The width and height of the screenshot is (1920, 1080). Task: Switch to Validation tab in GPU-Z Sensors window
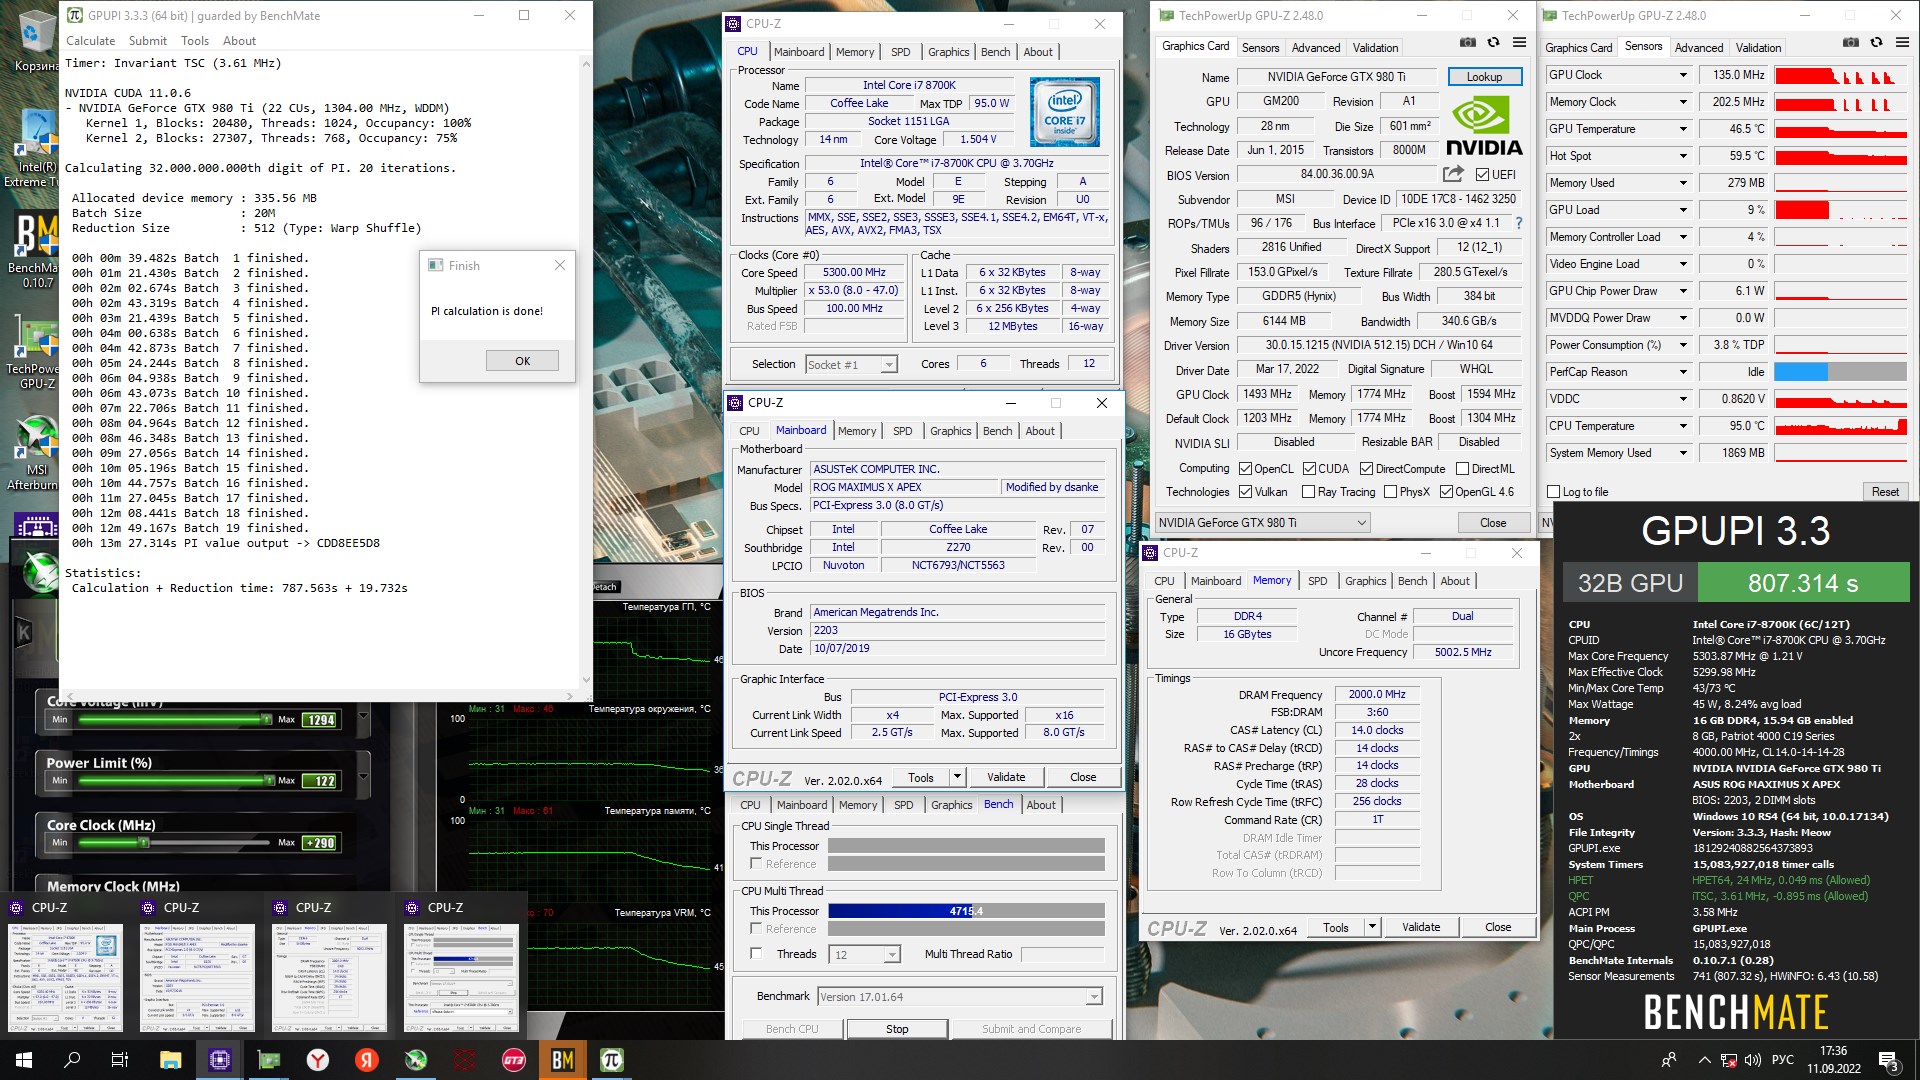click(1758, 48)
